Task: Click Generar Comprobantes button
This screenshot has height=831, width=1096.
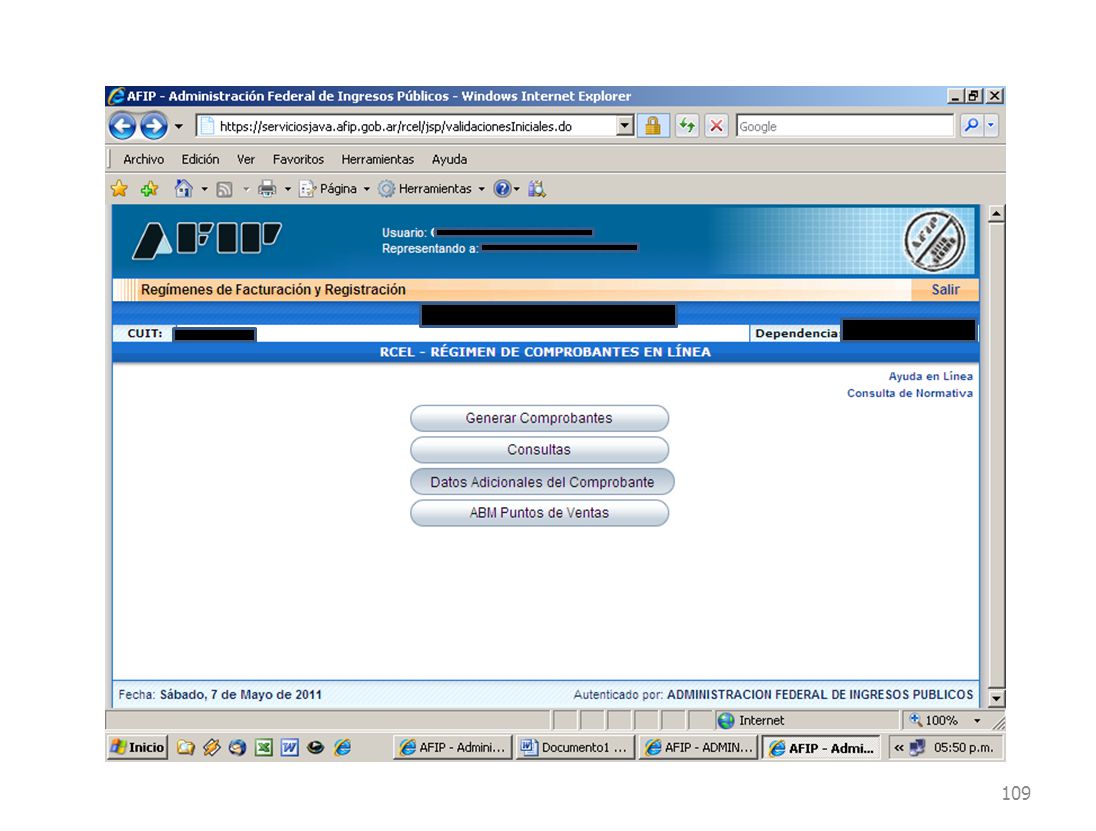Action: 539,418
